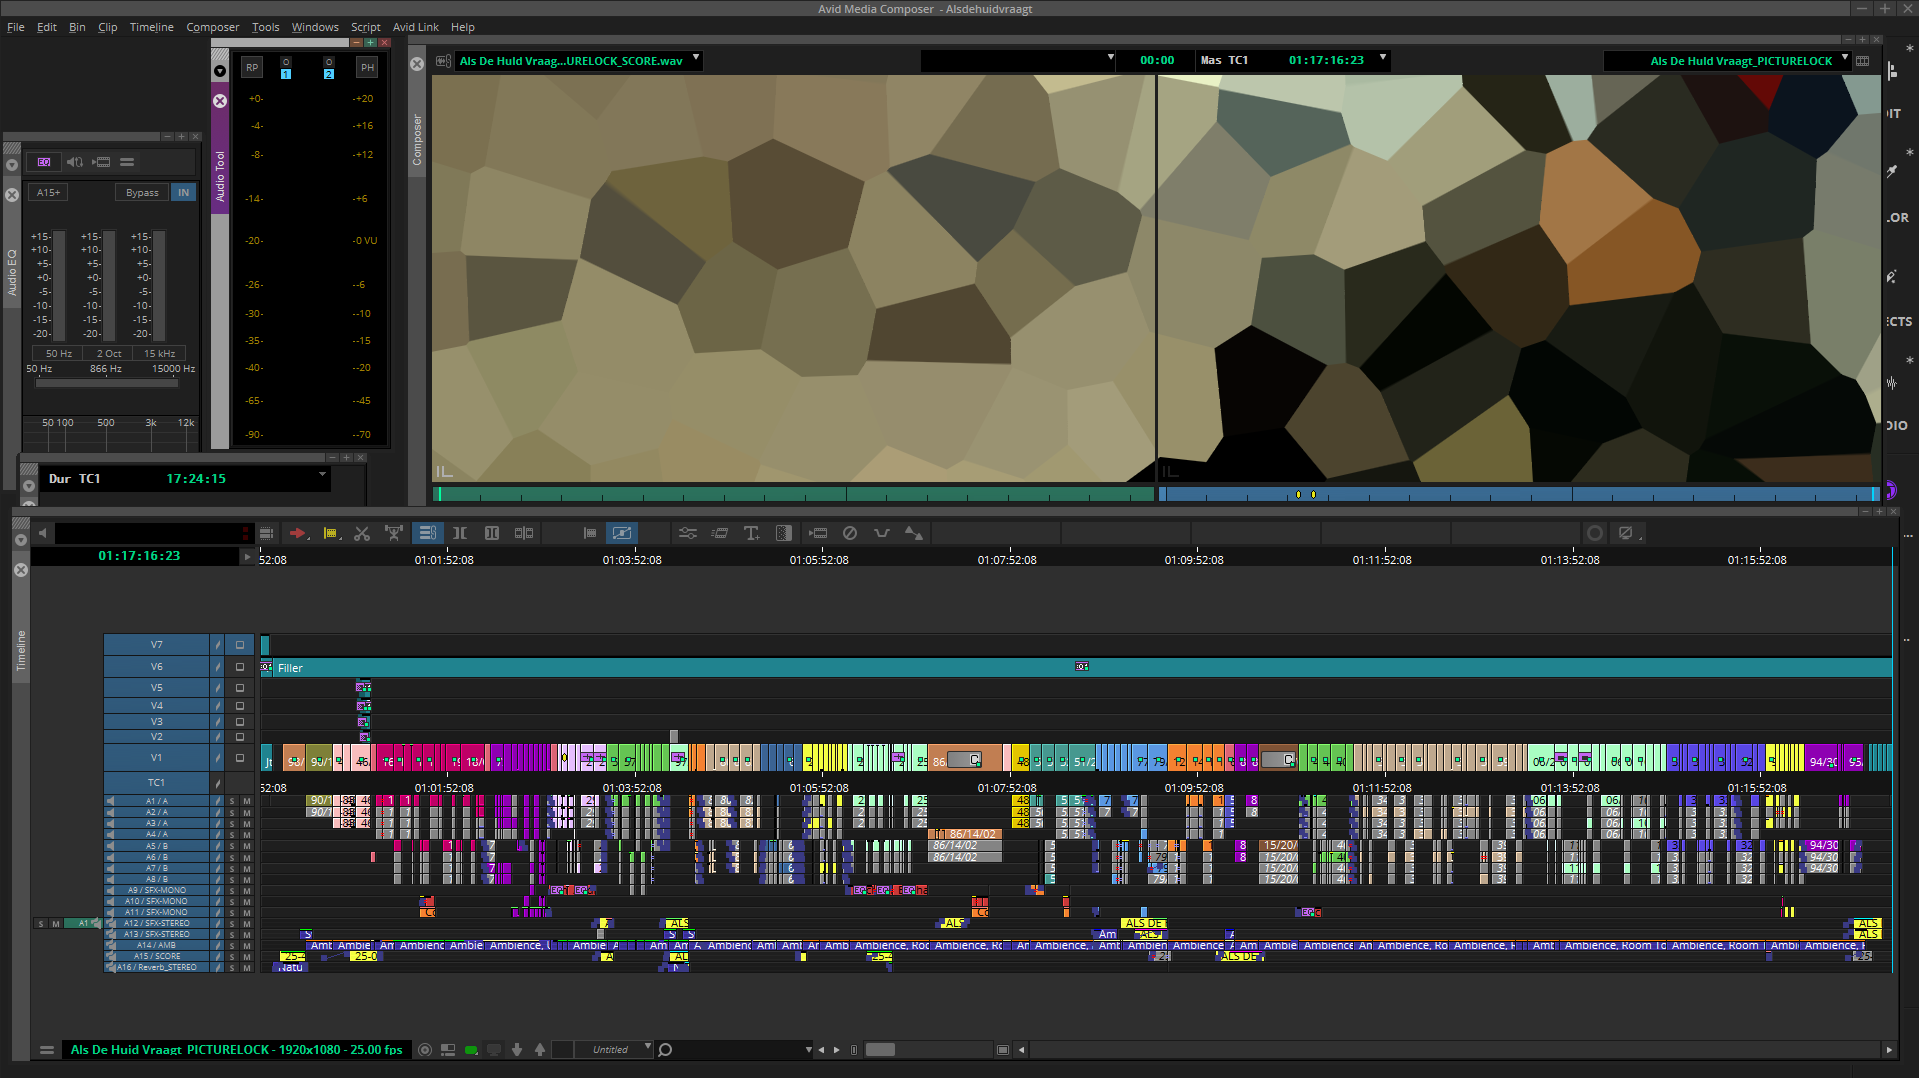The width and height of the screenshot is (1919, 1078).
Task: Toggle the V1 track monitor box
Action: point(240,758)
